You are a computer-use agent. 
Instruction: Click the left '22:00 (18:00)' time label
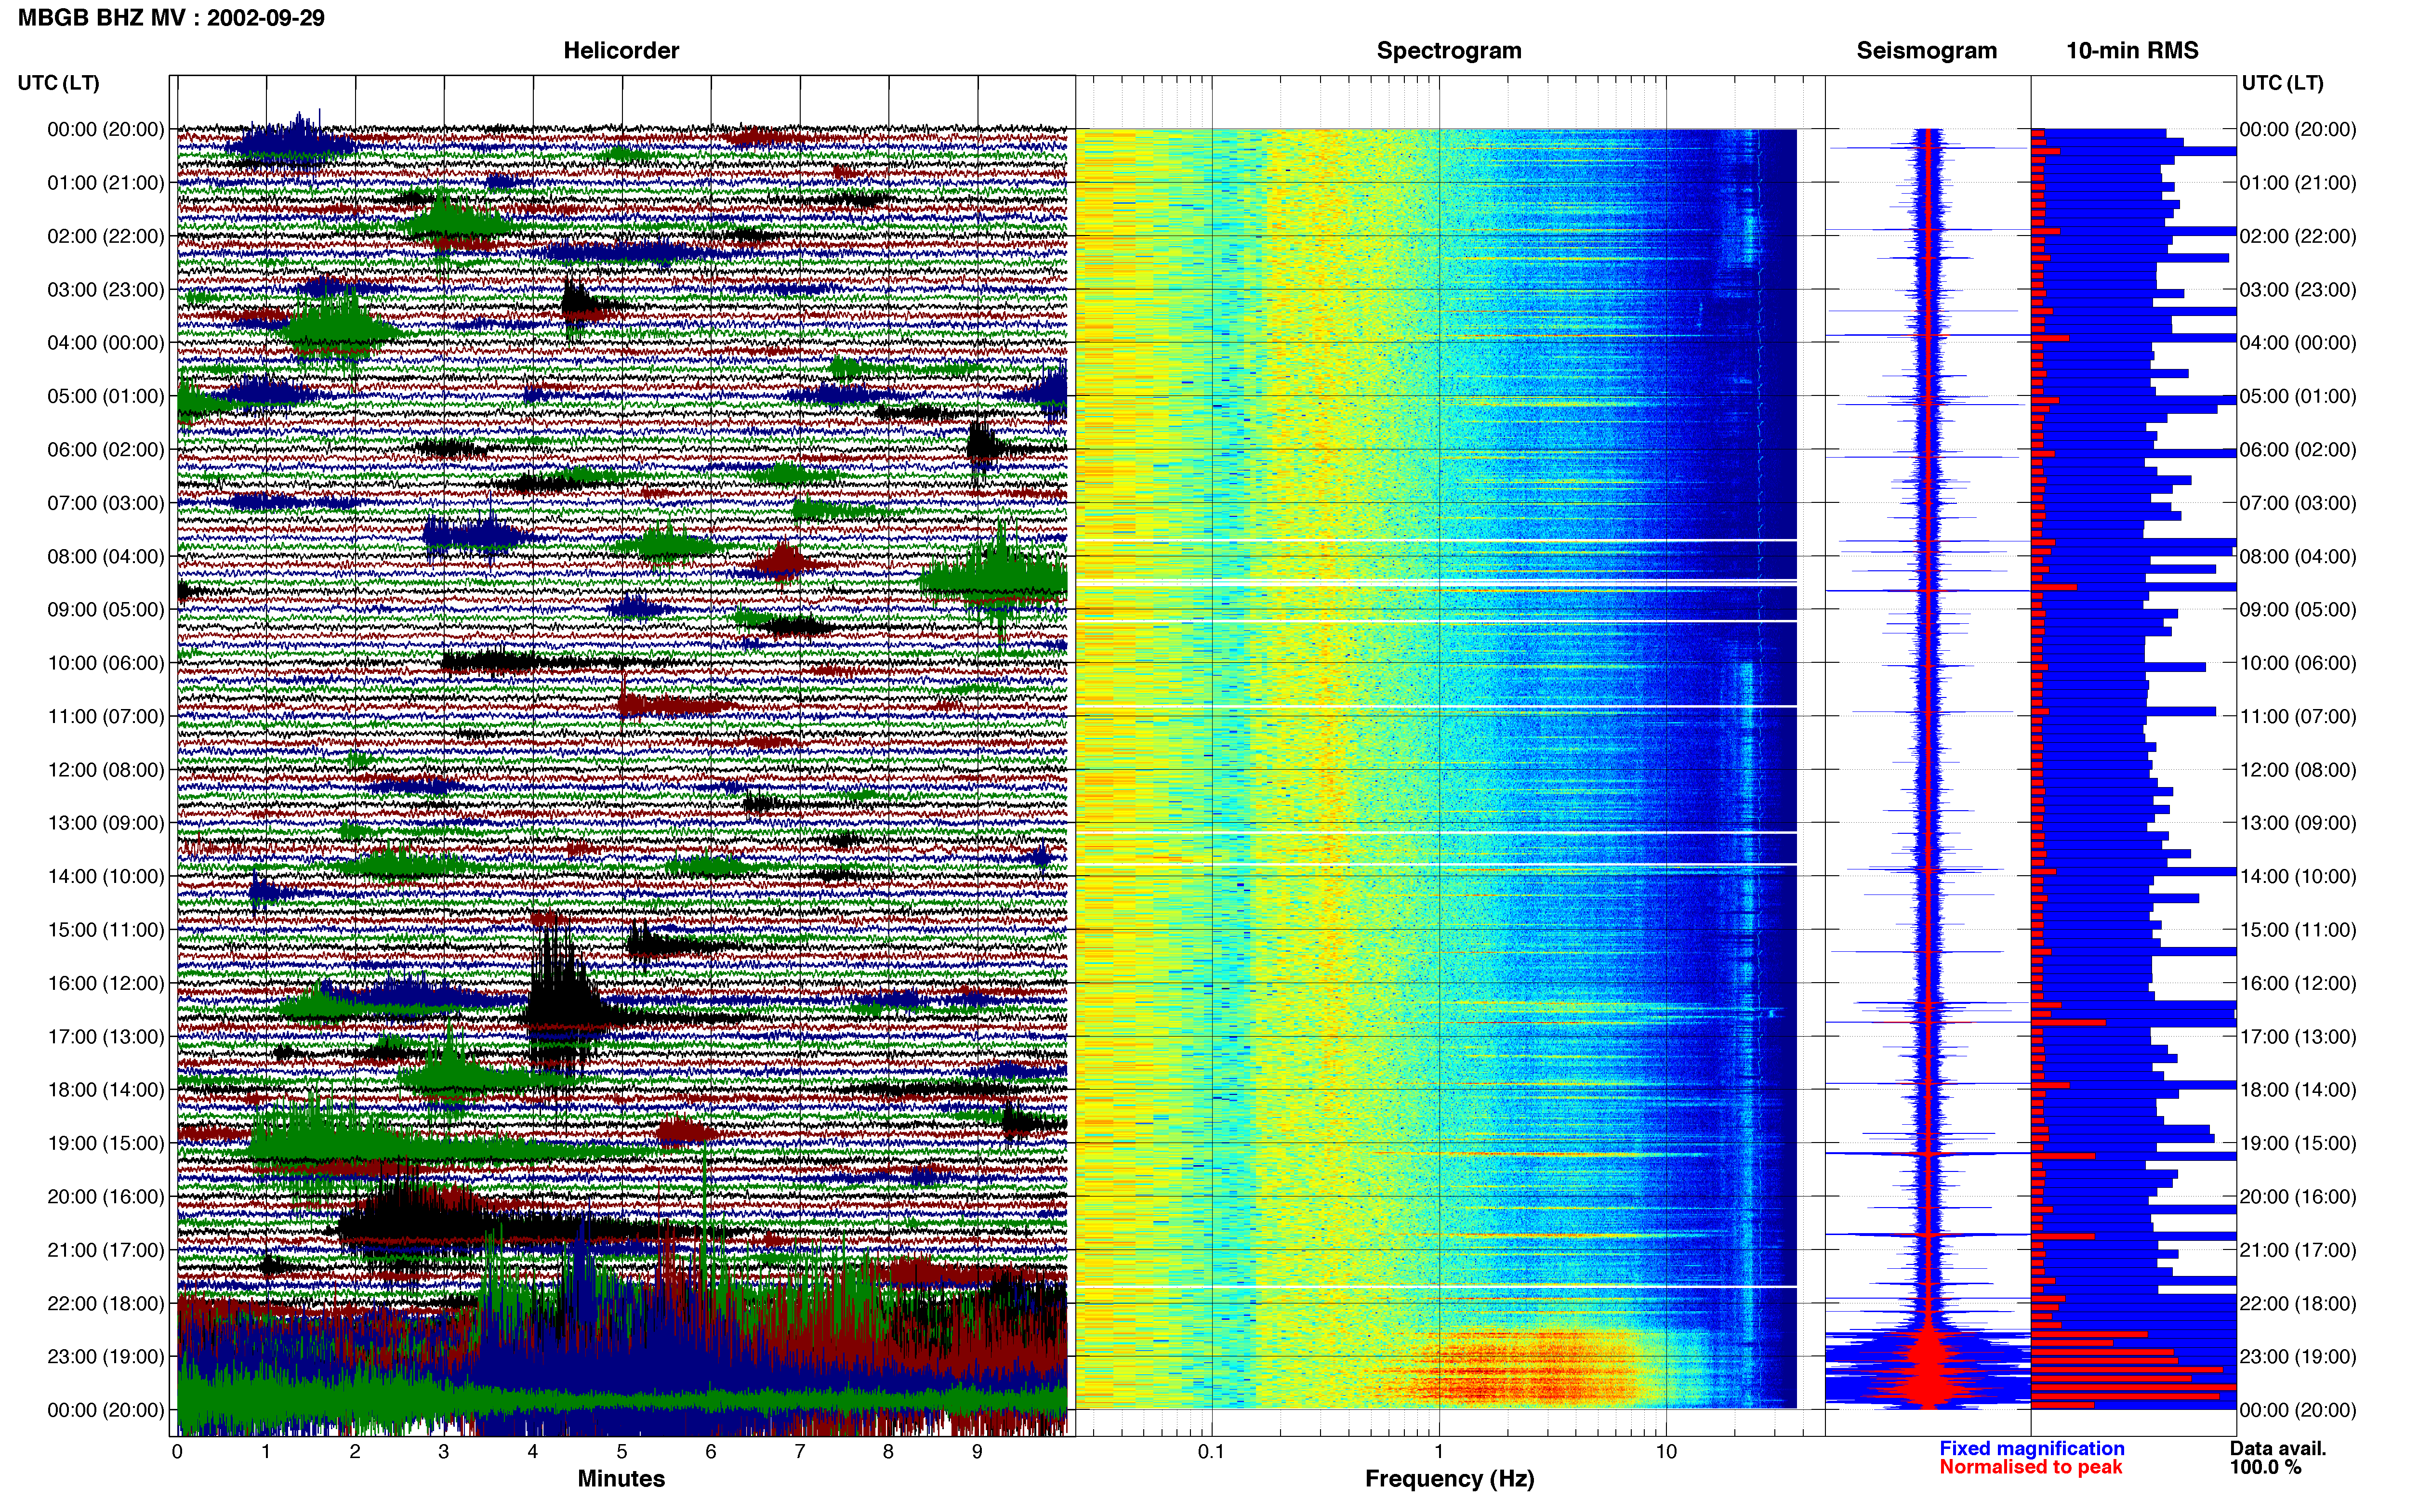tap(106, 1304)
